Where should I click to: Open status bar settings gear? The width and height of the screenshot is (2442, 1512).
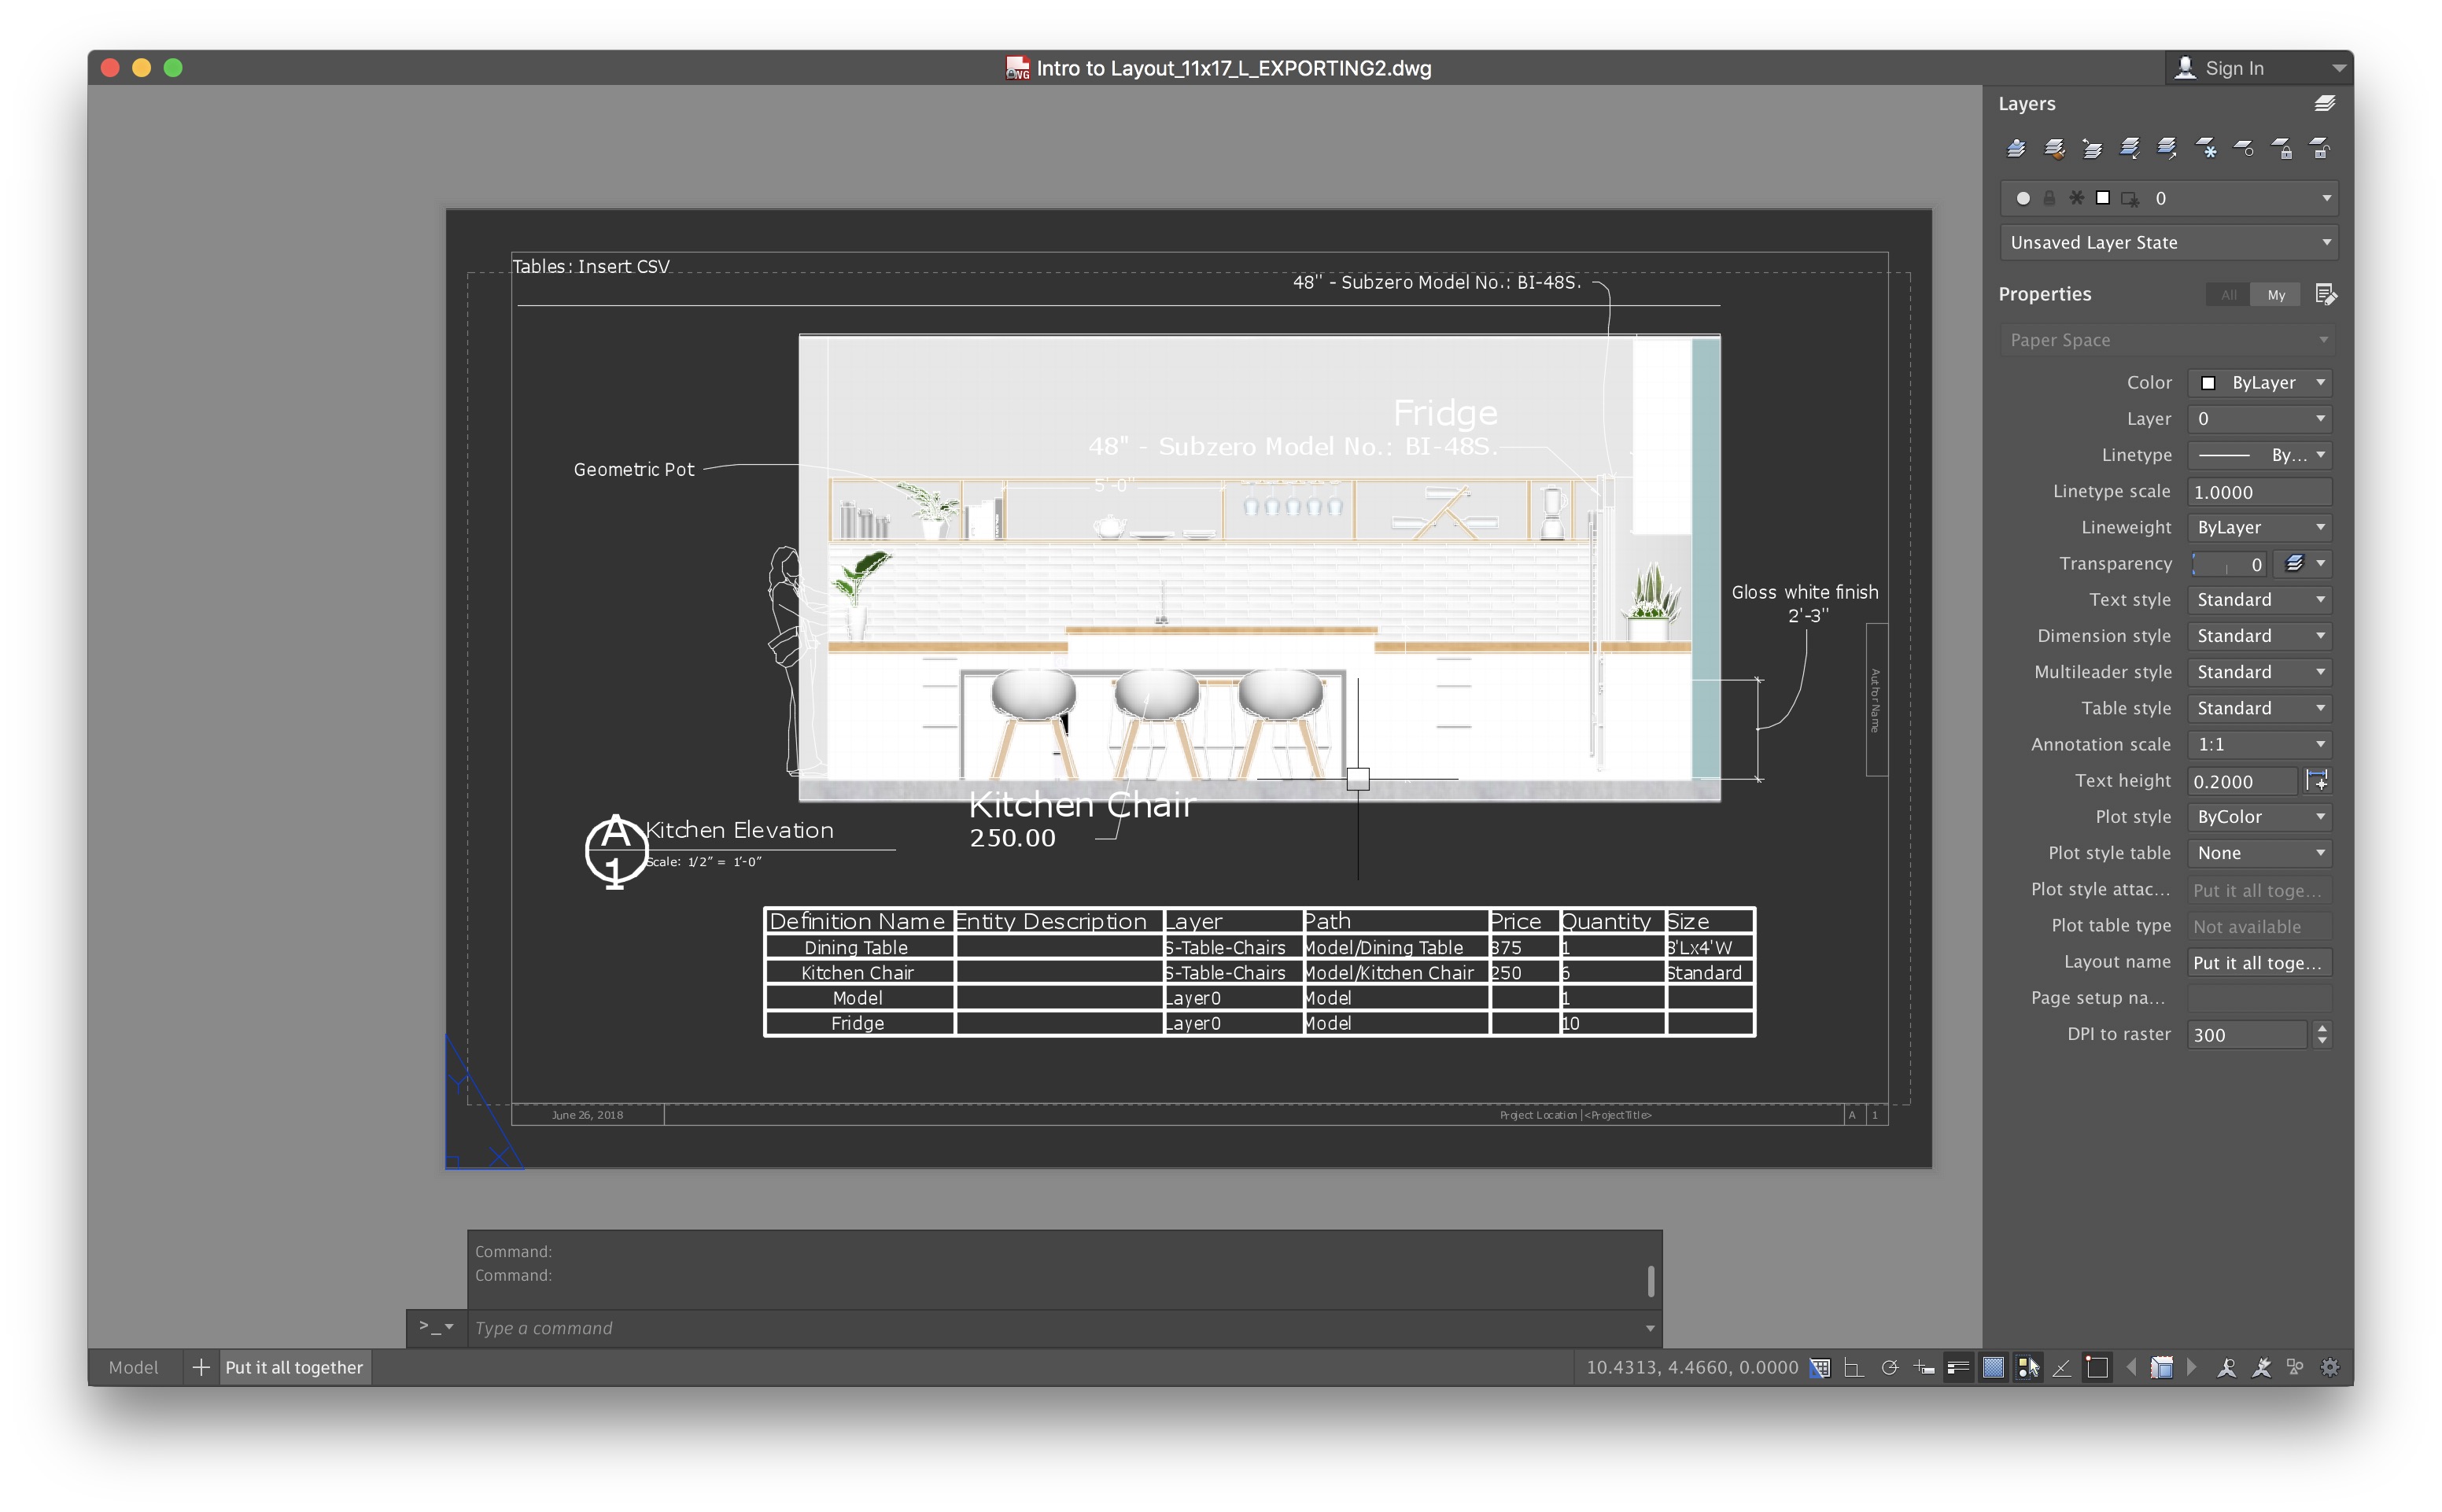click(x=2330, y=1367)
